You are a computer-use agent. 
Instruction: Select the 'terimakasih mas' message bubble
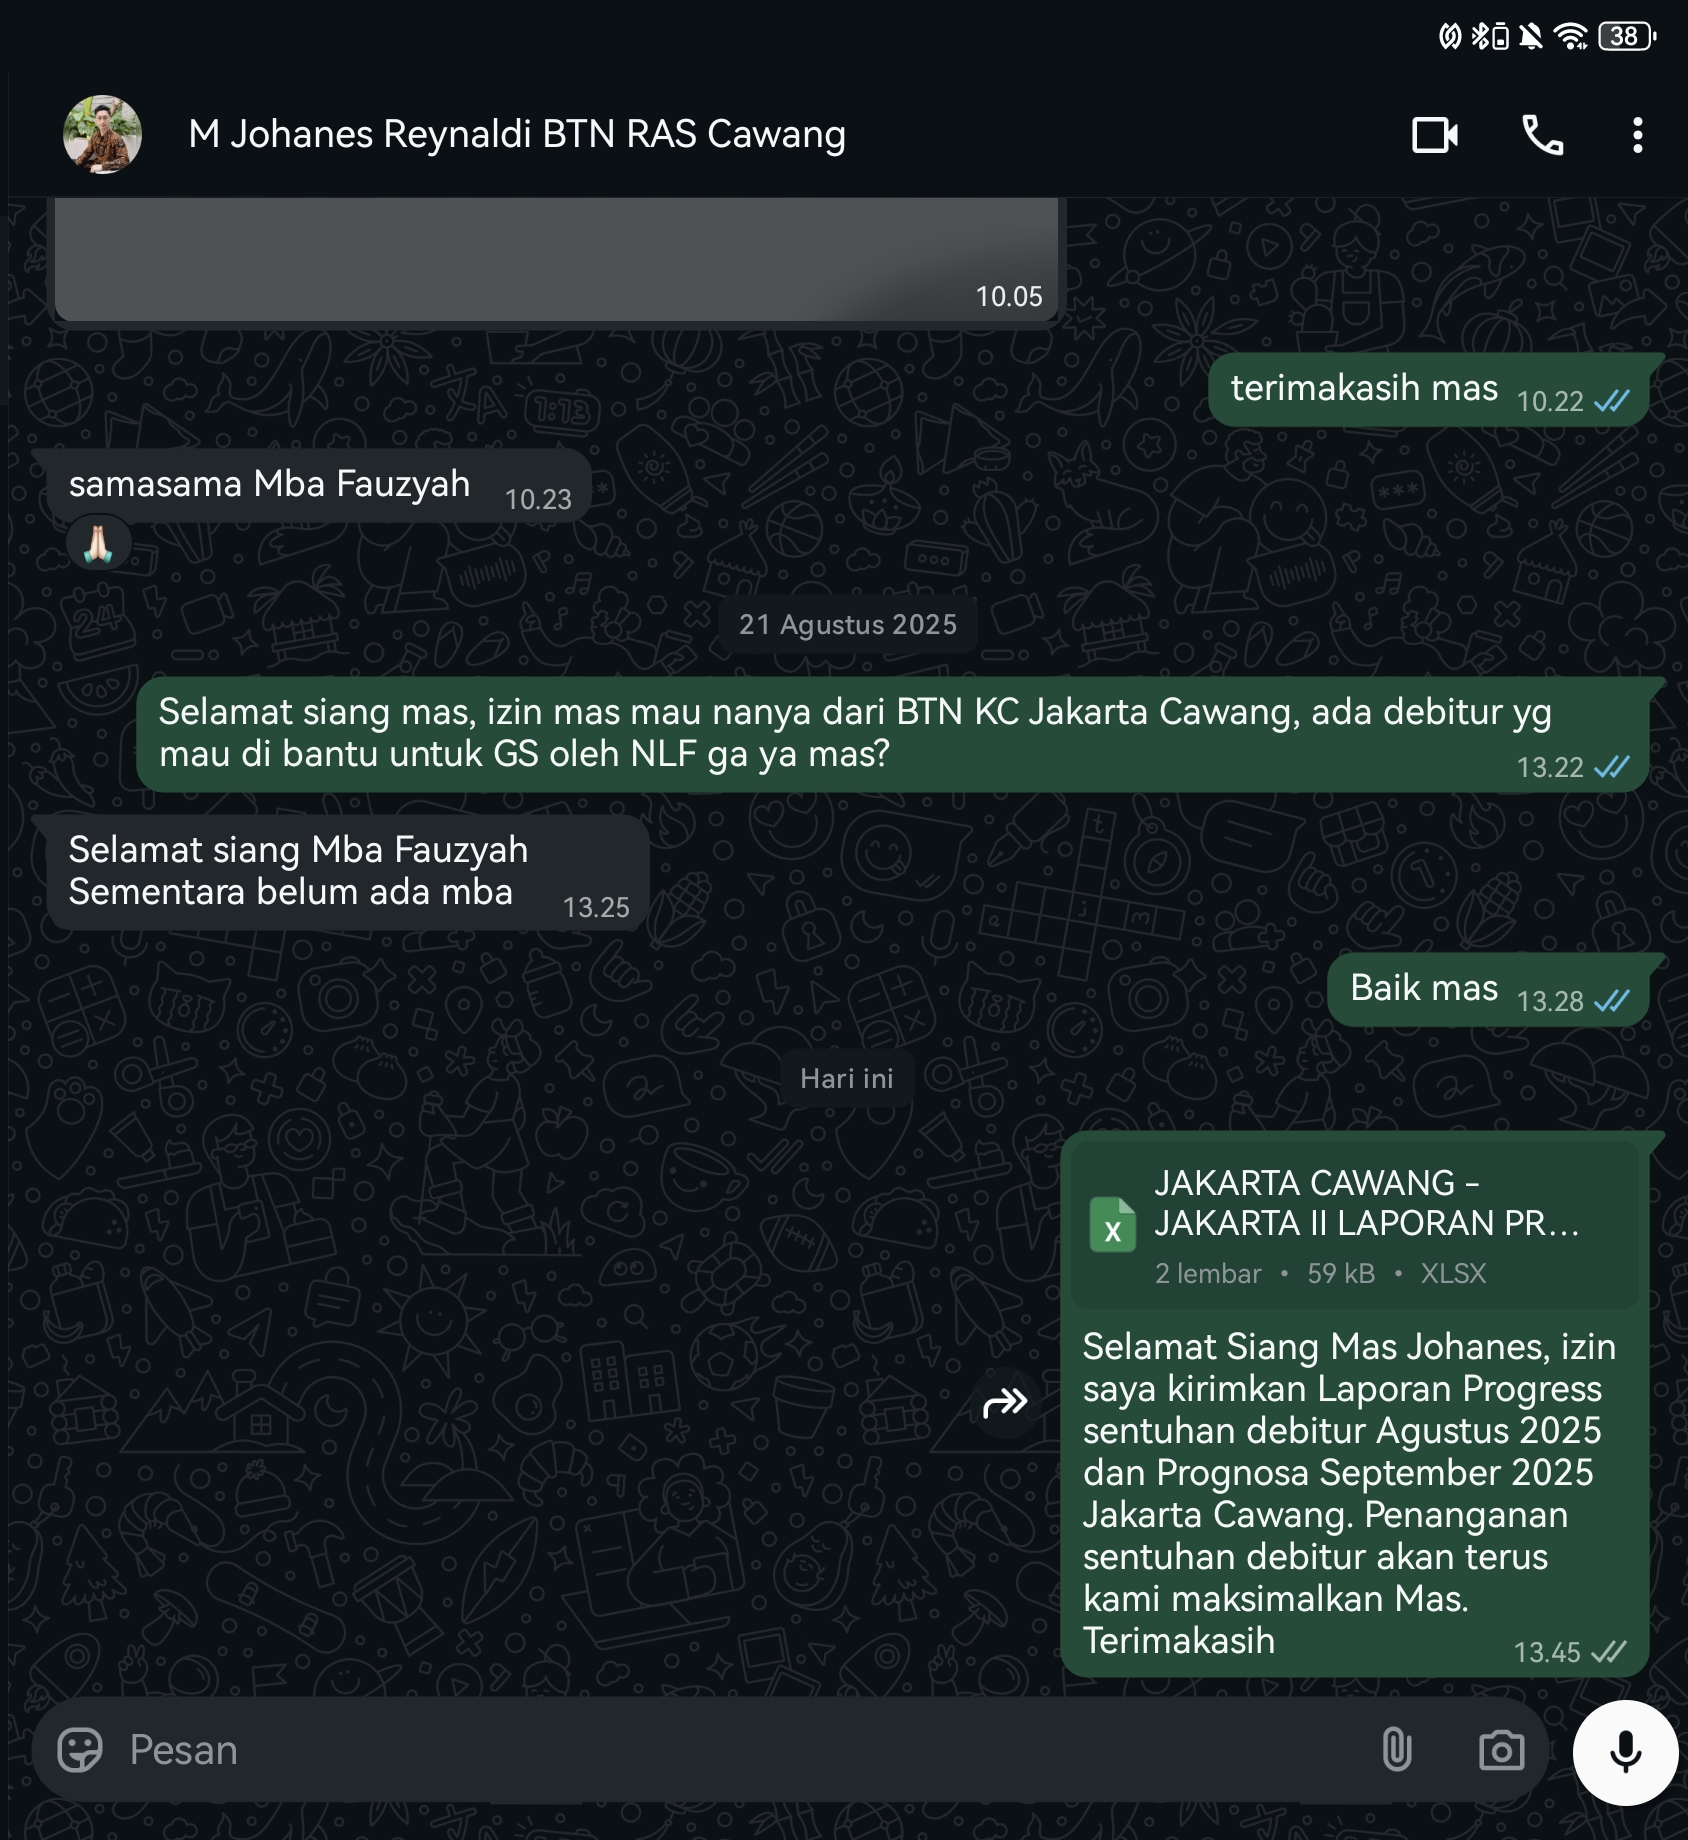1428,389
